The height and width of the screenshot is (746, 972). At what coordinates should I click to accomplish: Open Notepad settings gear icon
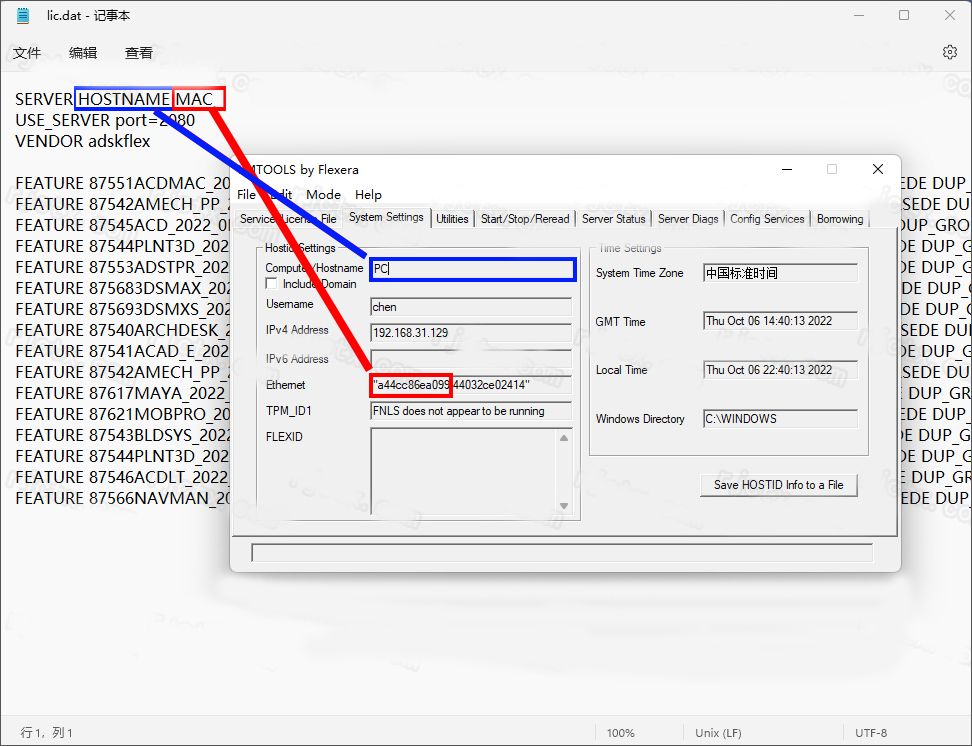(950, 52)
